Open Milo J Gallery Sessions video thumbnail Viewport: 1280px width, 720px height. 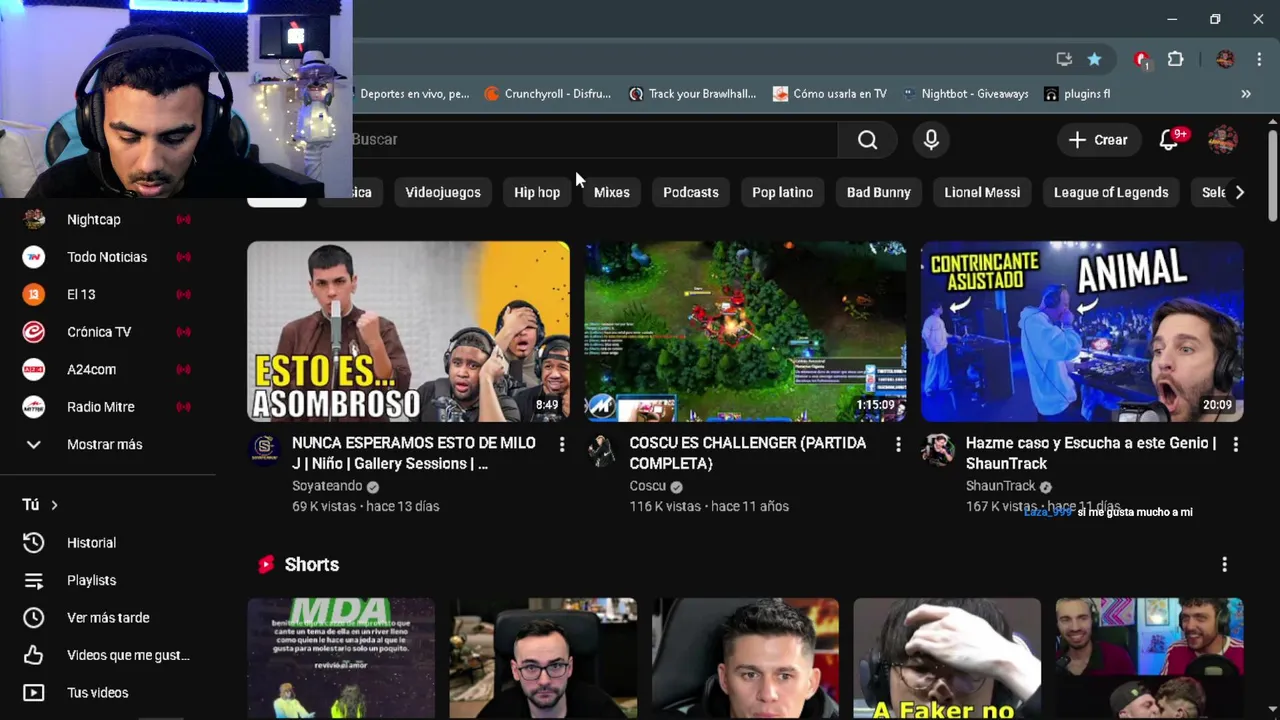tap(408, 331)
